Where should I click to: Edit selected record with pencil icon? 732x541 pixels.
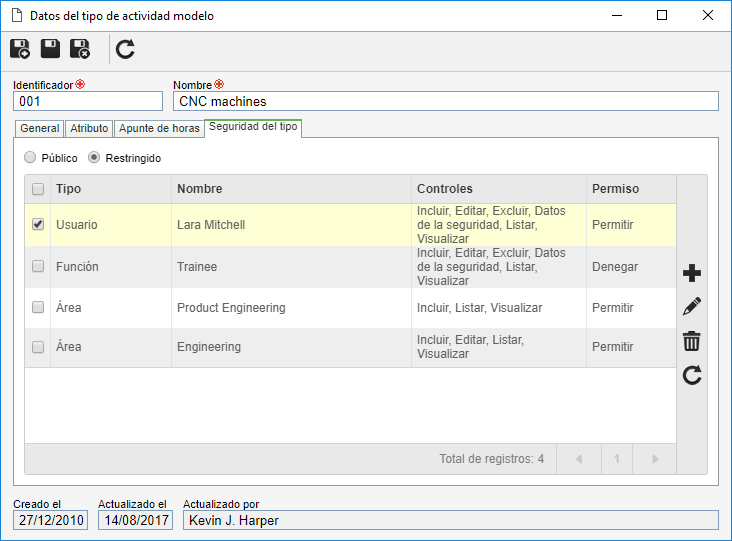[691, 307]
